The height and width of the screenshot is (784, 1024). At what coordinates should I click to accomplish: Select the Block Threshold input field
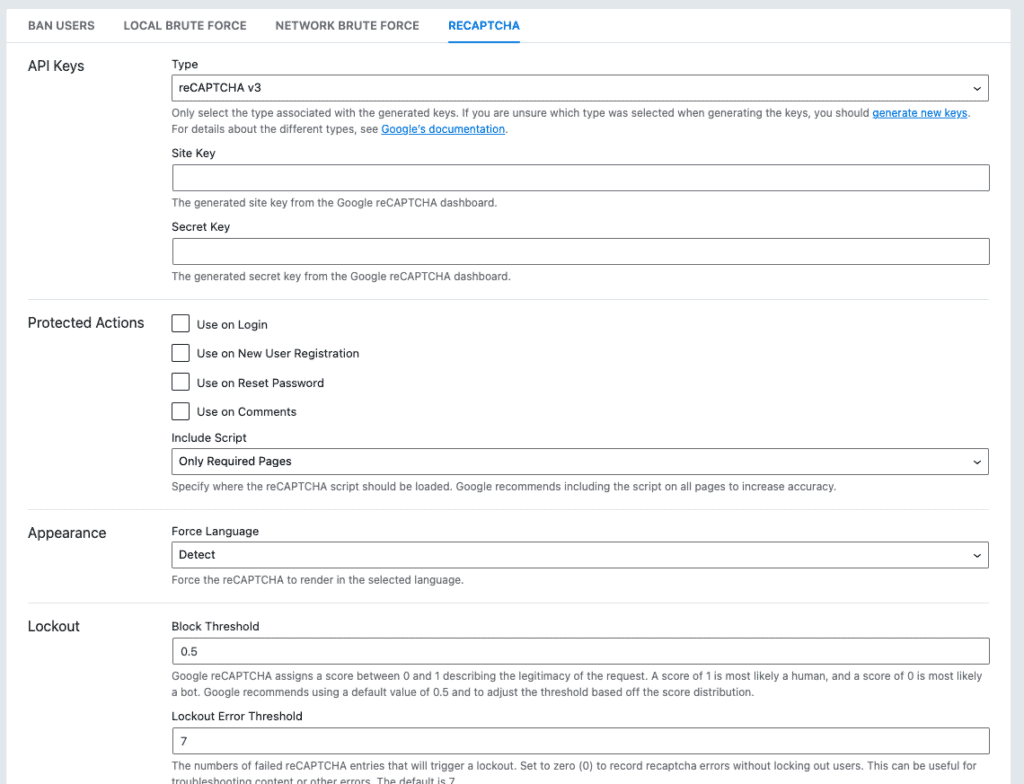click(x=581, y=651)
